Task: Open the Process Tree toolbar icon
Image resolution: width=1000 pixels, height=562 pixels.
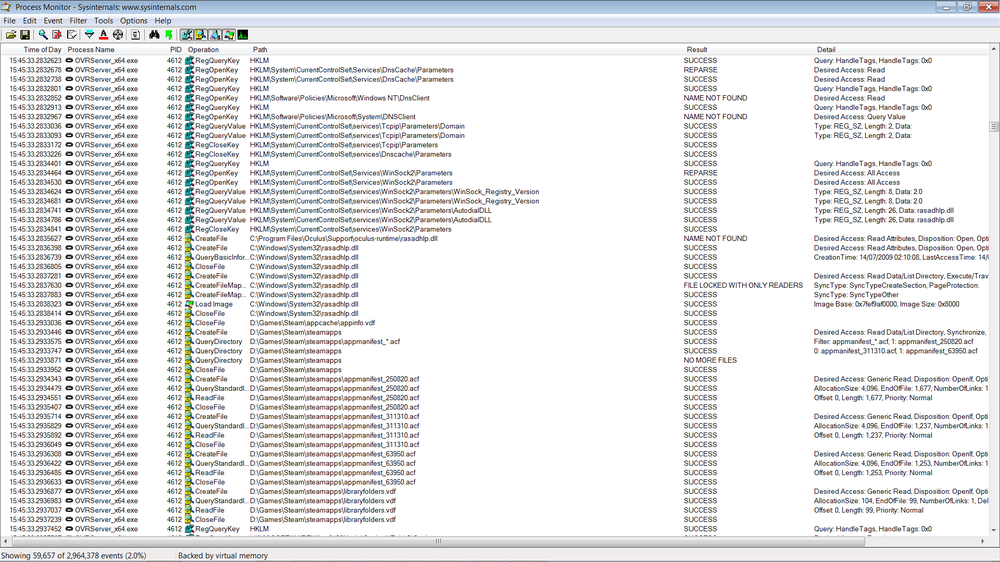Action: click(135, 35)
